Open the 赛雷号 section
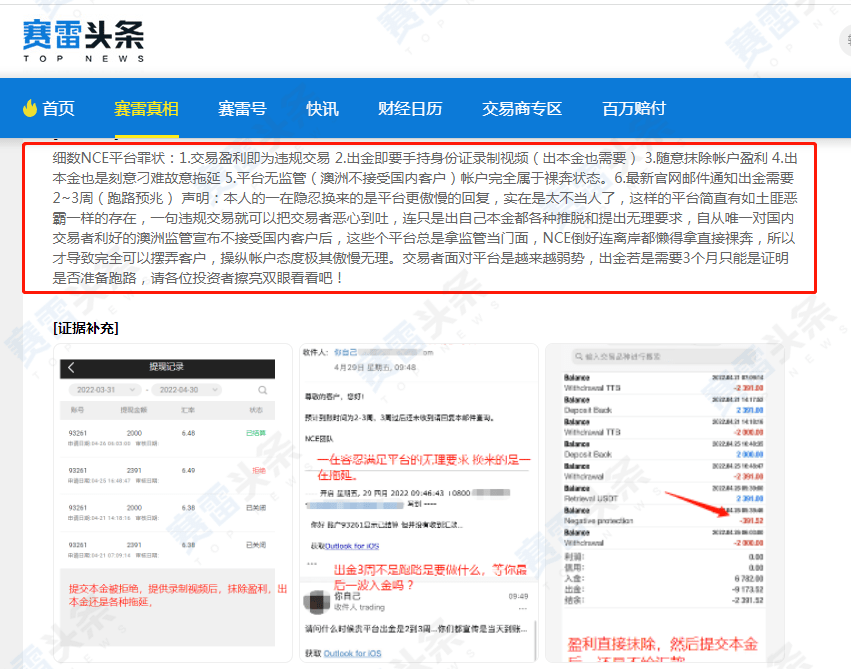The image size is (851, 669). (x=242, y=109)
